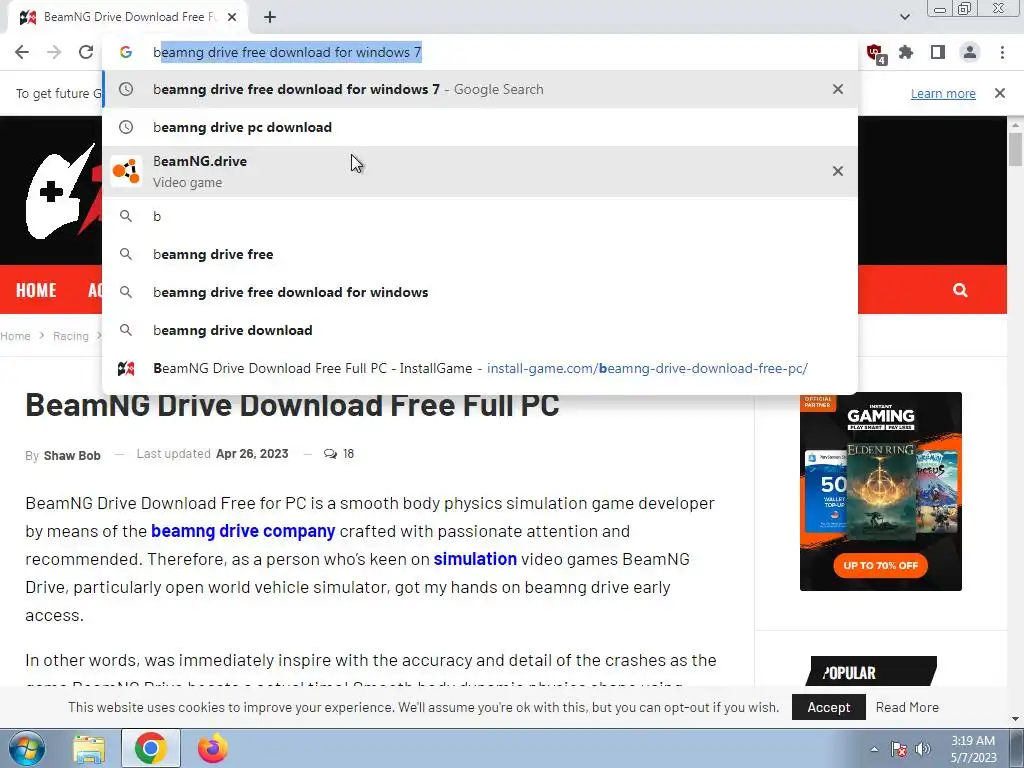This screenshot has width=1024, height=768.
Task: Open the install-game.com BeamNG page suggestion
Action: 480,368
